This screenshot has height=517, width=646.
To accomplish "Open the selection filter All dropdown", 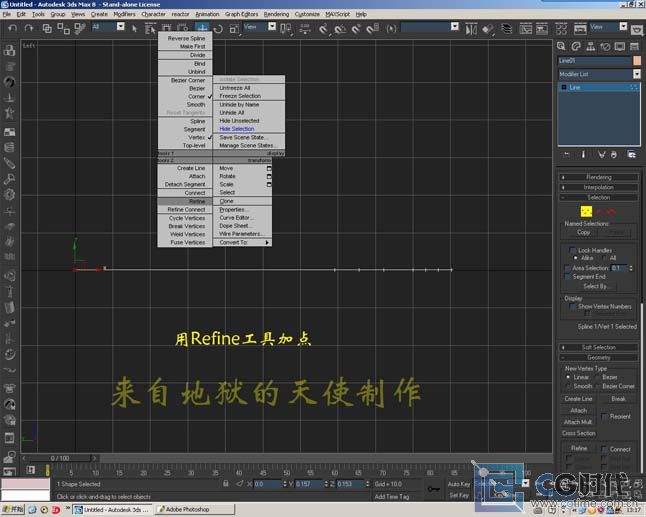I will tap(120, 27).
